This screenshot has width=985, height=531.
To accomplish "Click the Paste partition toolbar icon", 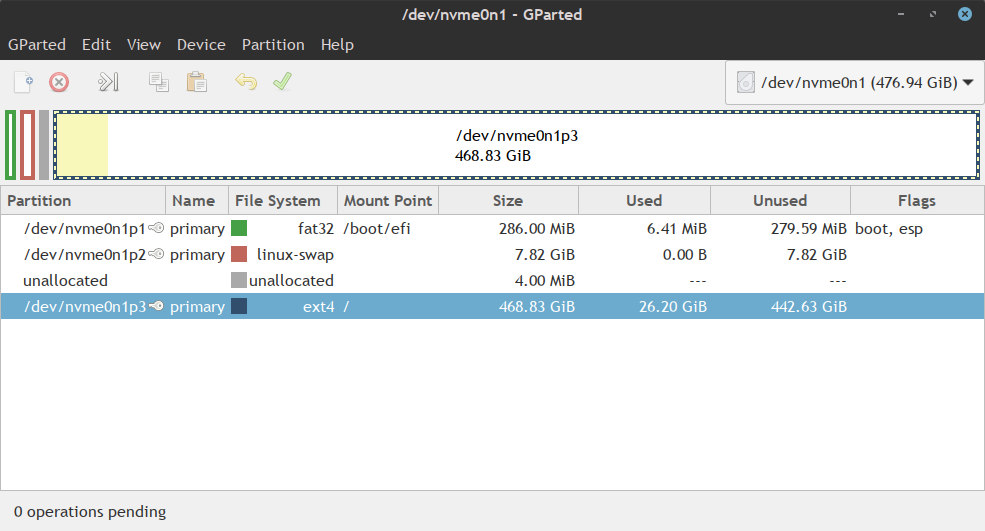I will point(196,82).
